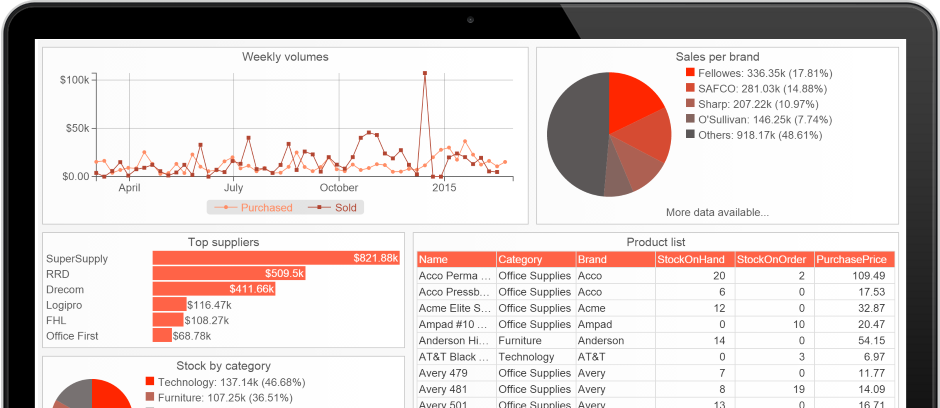Click the Others dark gray legend swatch
The width and height of the screenshot is (940, 408).
click(690, 135)
